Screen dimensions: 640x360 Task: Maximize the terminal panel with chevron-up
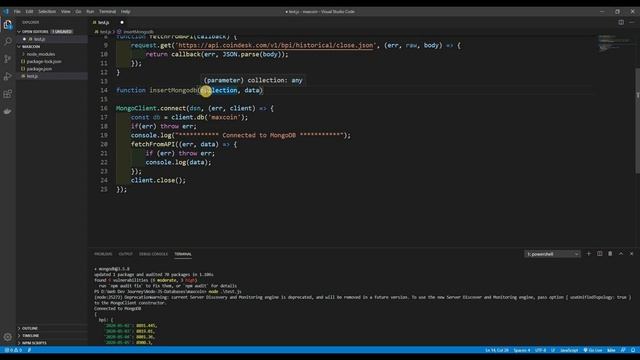[621, 254]
